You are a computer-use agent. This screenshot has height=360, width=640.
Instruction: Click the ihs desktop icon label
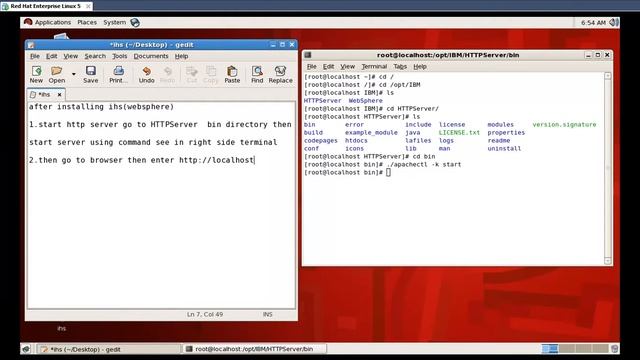(x=62, y=328)
